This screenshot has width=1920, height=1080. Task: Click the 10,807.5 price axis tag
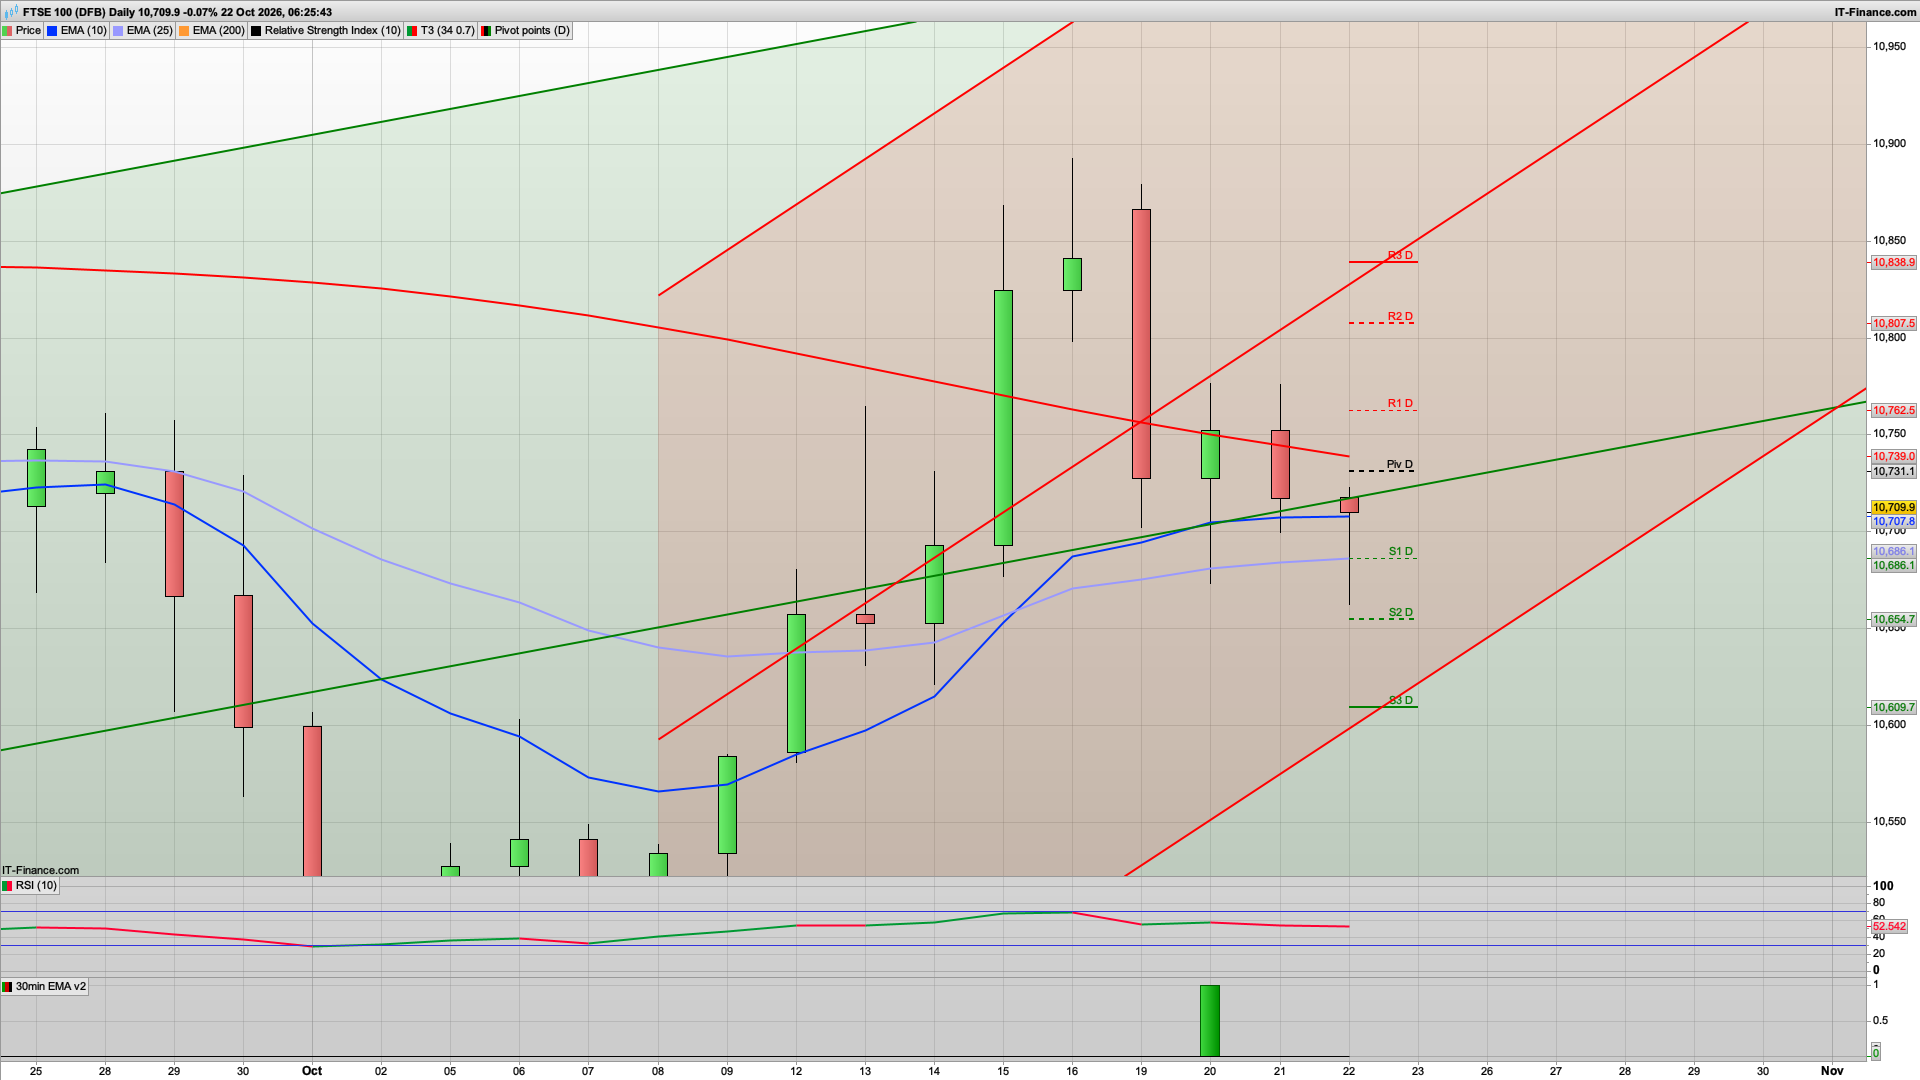coord(1893,324)
